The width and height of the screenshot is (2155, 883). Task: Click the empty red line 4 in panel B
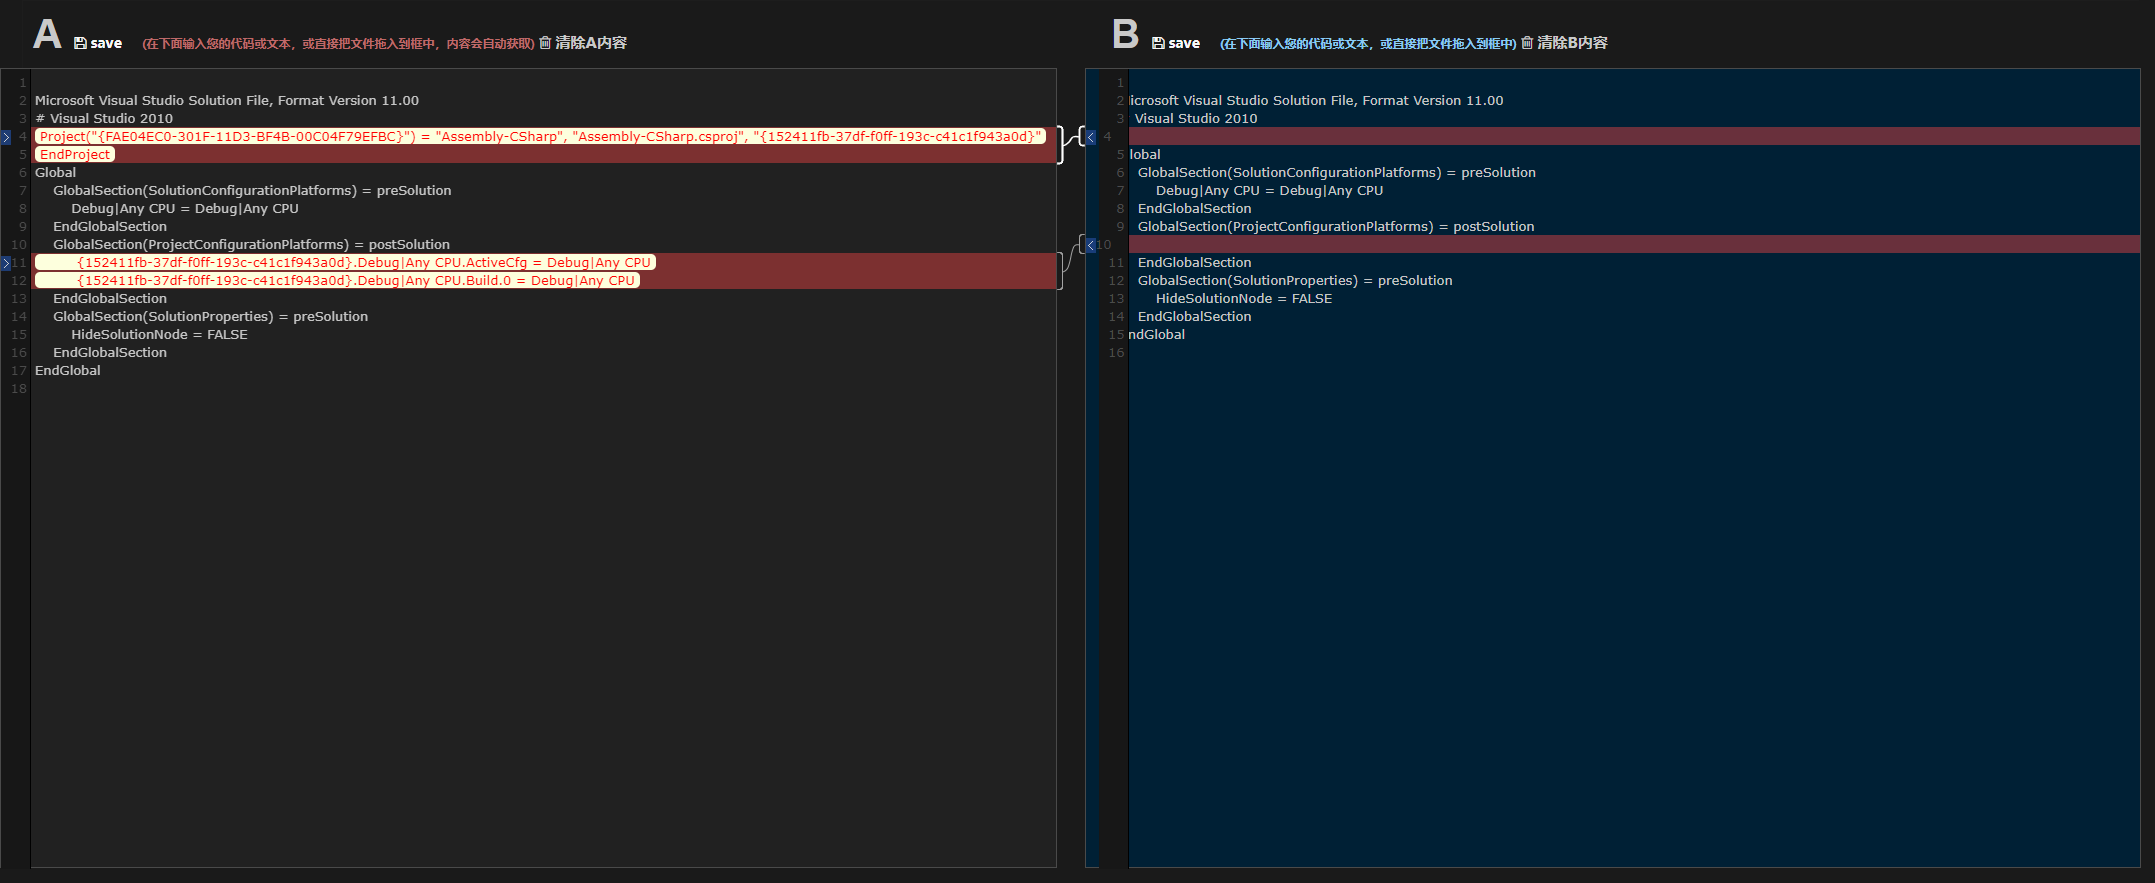[1600, 137]
